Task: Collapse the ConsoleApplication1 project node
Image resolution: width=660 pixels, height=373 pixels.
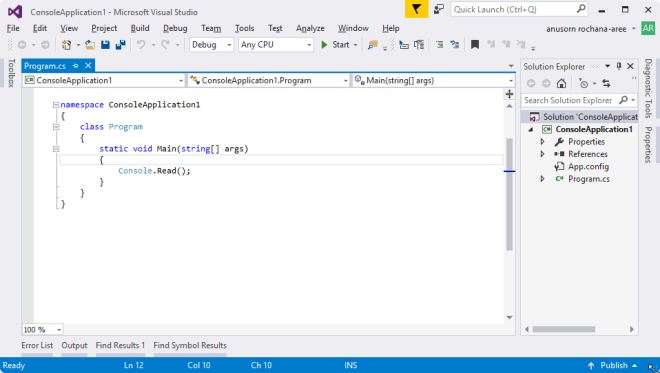Action: [531, 129]
